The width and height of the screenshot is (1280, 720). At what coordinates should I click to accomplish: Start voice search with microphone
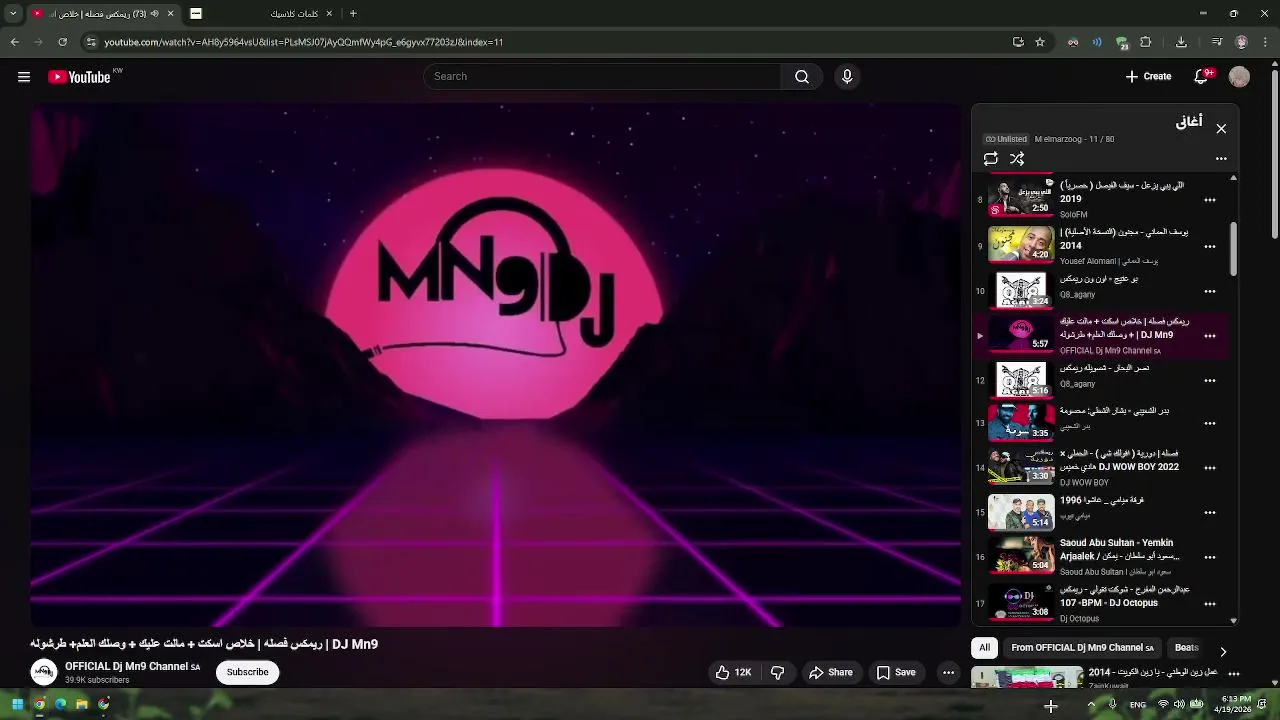pos(847,77)
